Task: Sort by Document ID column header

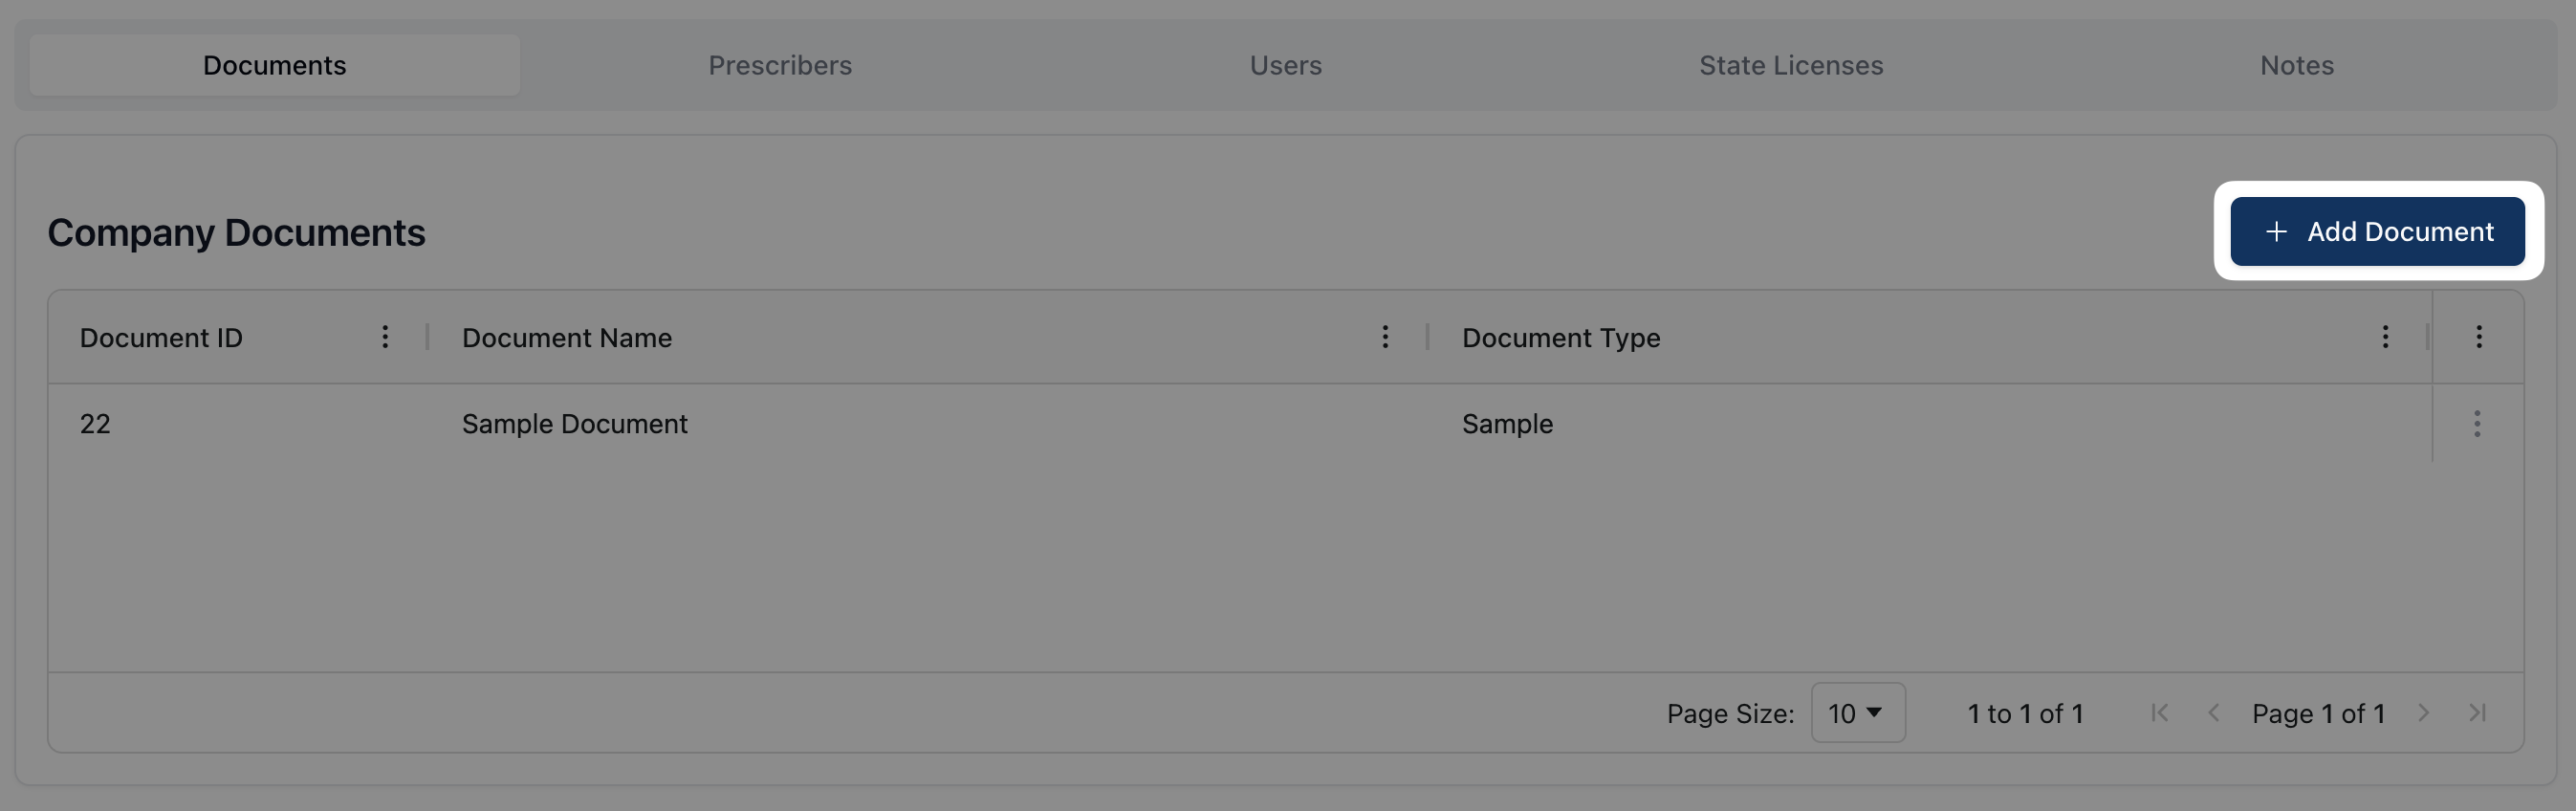Action: click(161, 338)
